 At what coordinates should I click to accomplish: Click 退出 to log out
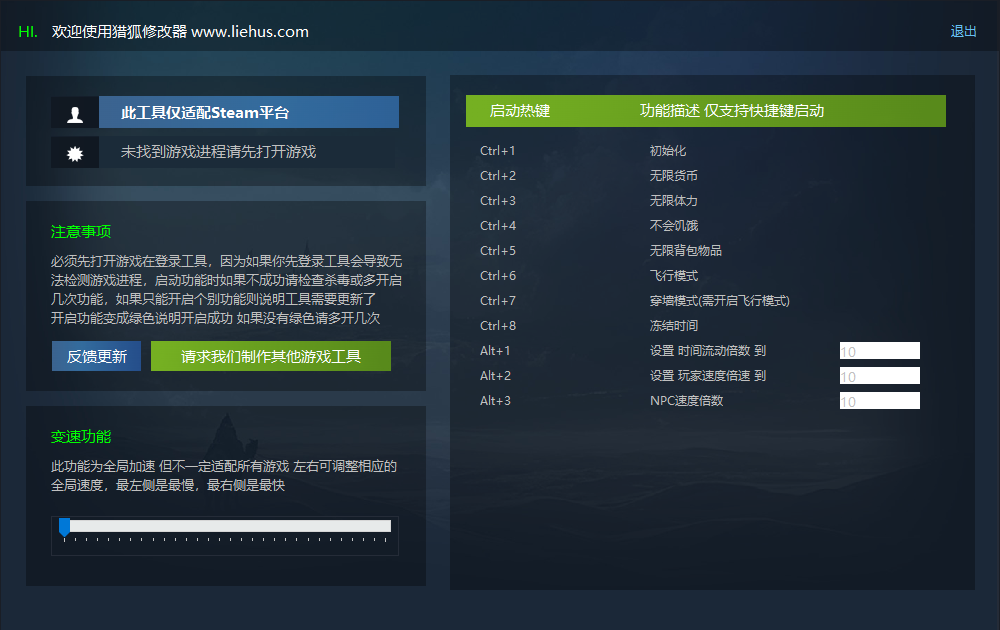(x=963, y=31)
